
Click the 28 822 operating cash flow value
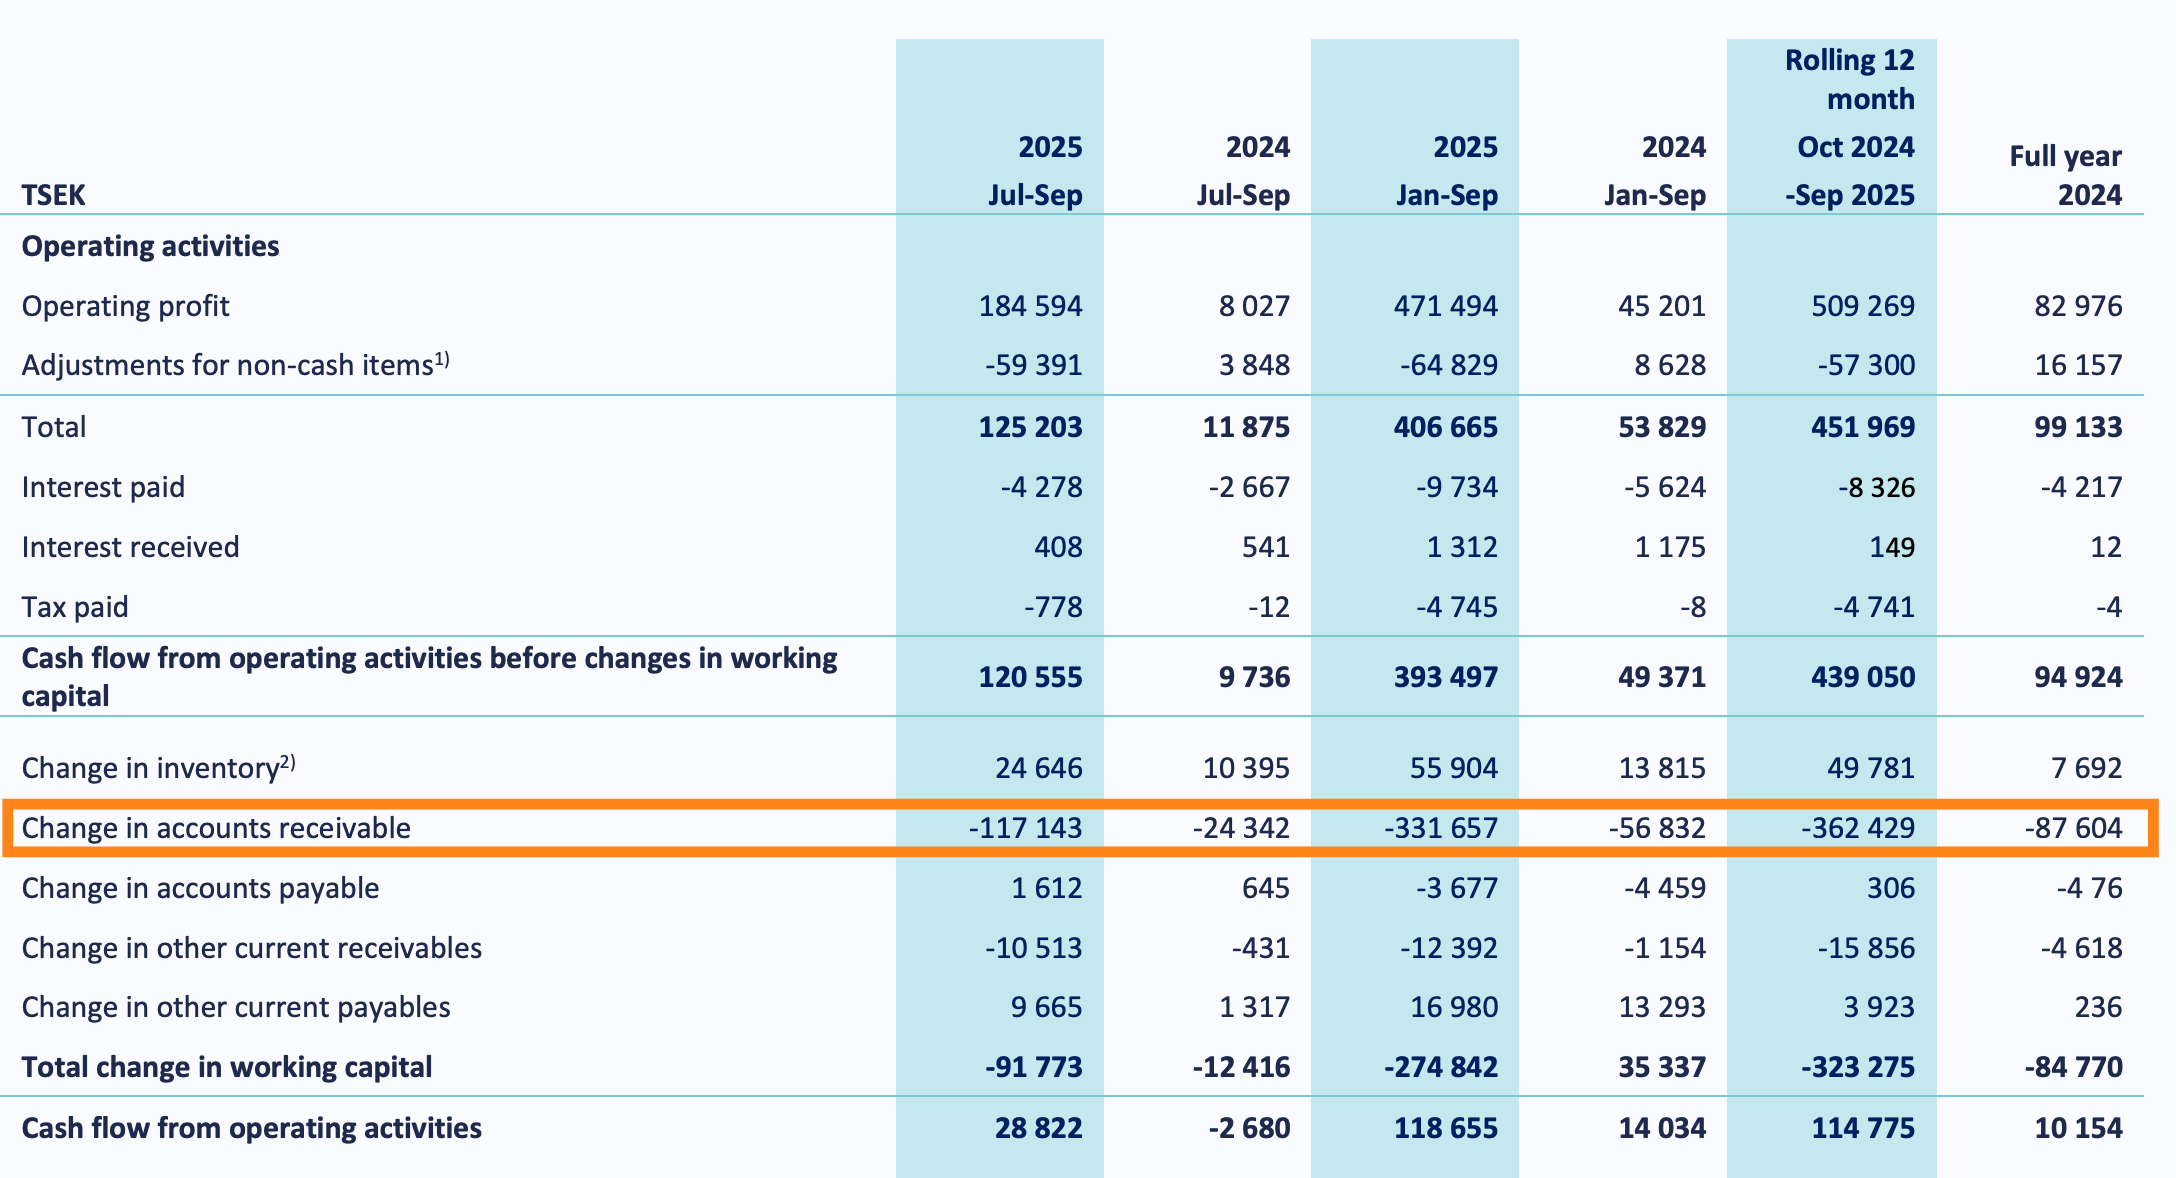coord(1038,1128)
